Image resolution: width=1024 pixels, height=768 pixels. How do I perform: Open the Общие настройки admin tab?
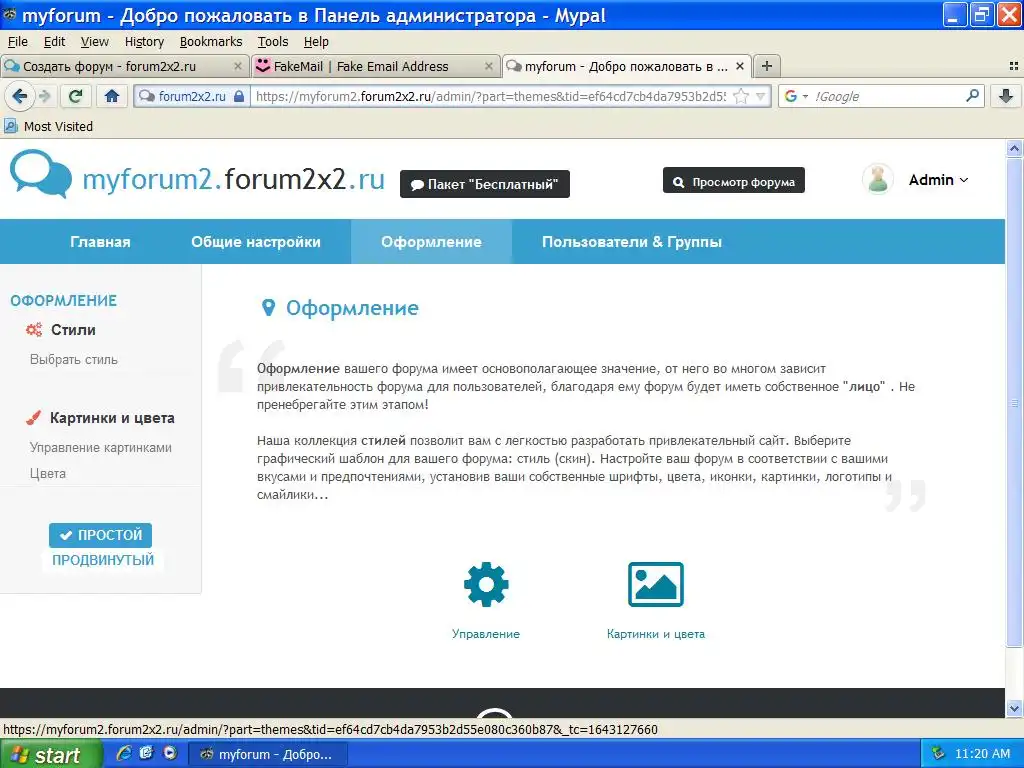(x=256, y=242)
